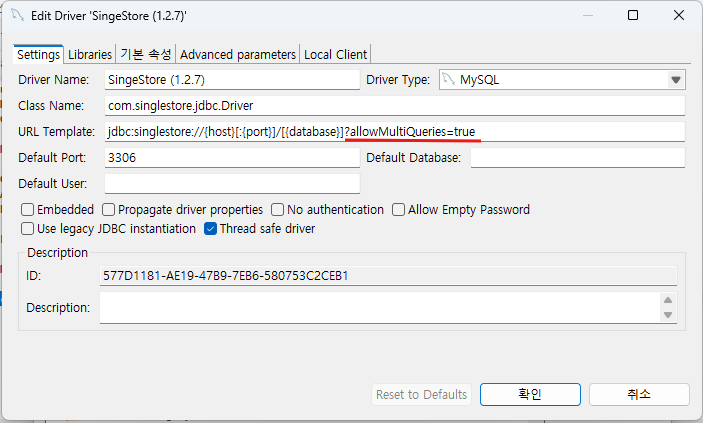
Task: Check the No authentication option
Action: pos(278,209)
